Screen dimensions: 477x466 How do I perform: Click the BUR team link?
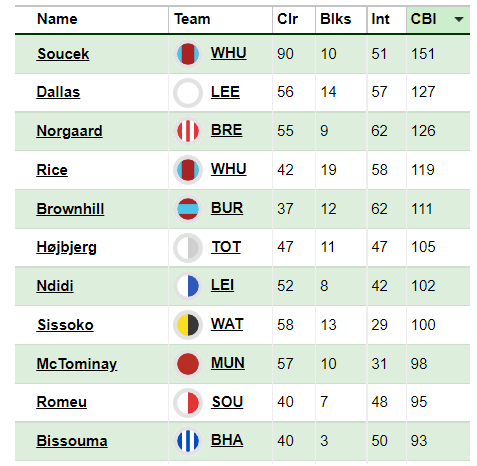[227, 208]
